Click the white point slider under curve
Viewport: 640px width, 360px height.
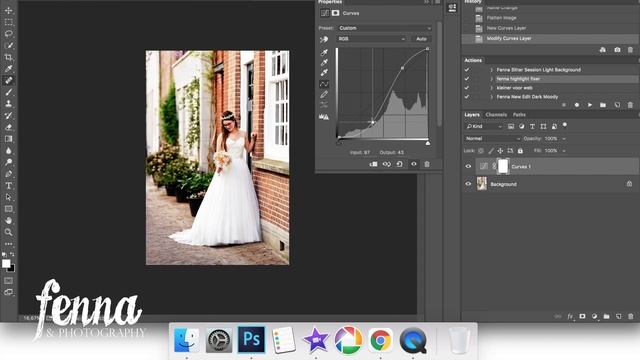pyautogui.click(x=428, y=143)
